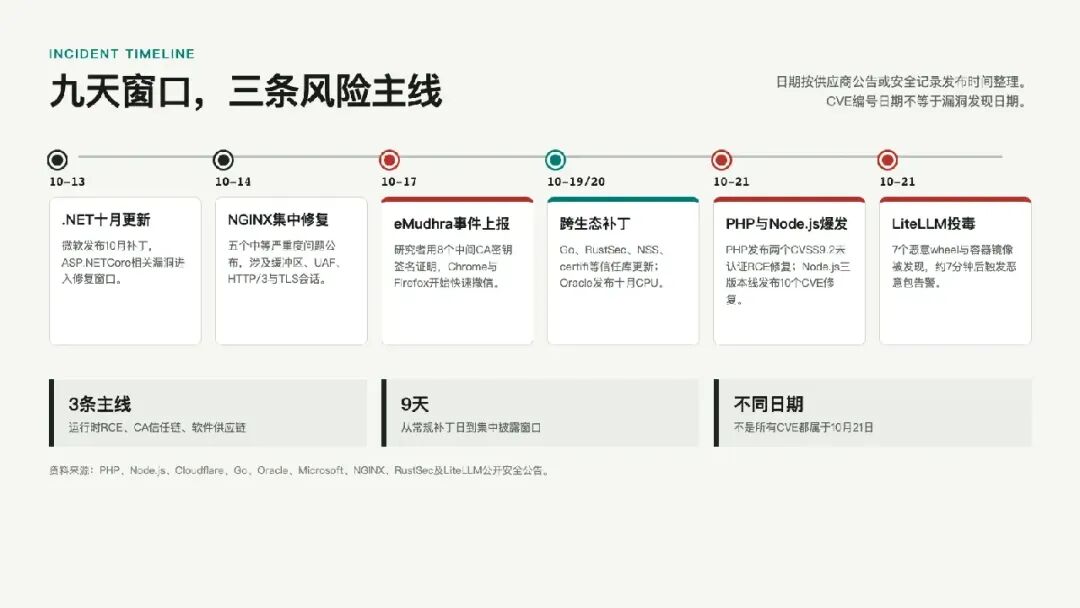1080x608 pixels.
Task: Select the eMudhra事件上报 card
Action: [x=457, y=271]
